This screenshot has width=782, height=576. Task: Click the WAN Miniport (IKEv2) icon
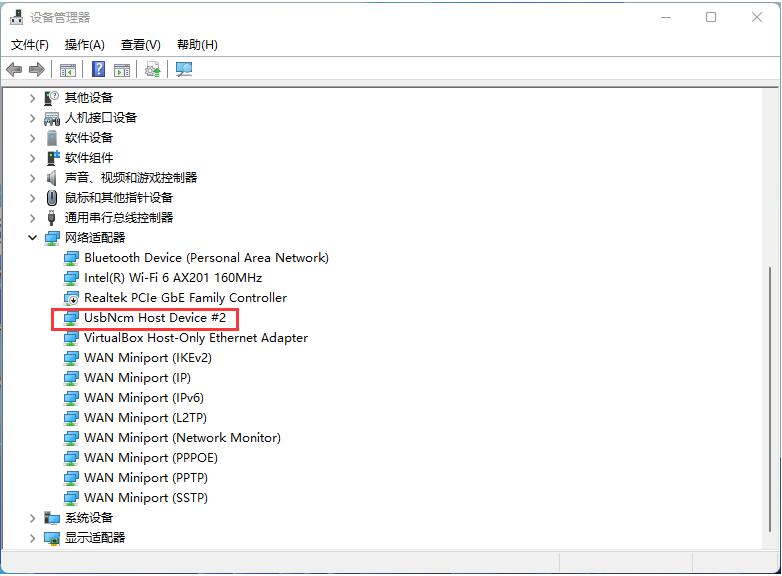pyautogui.click(x=71, y=358)
